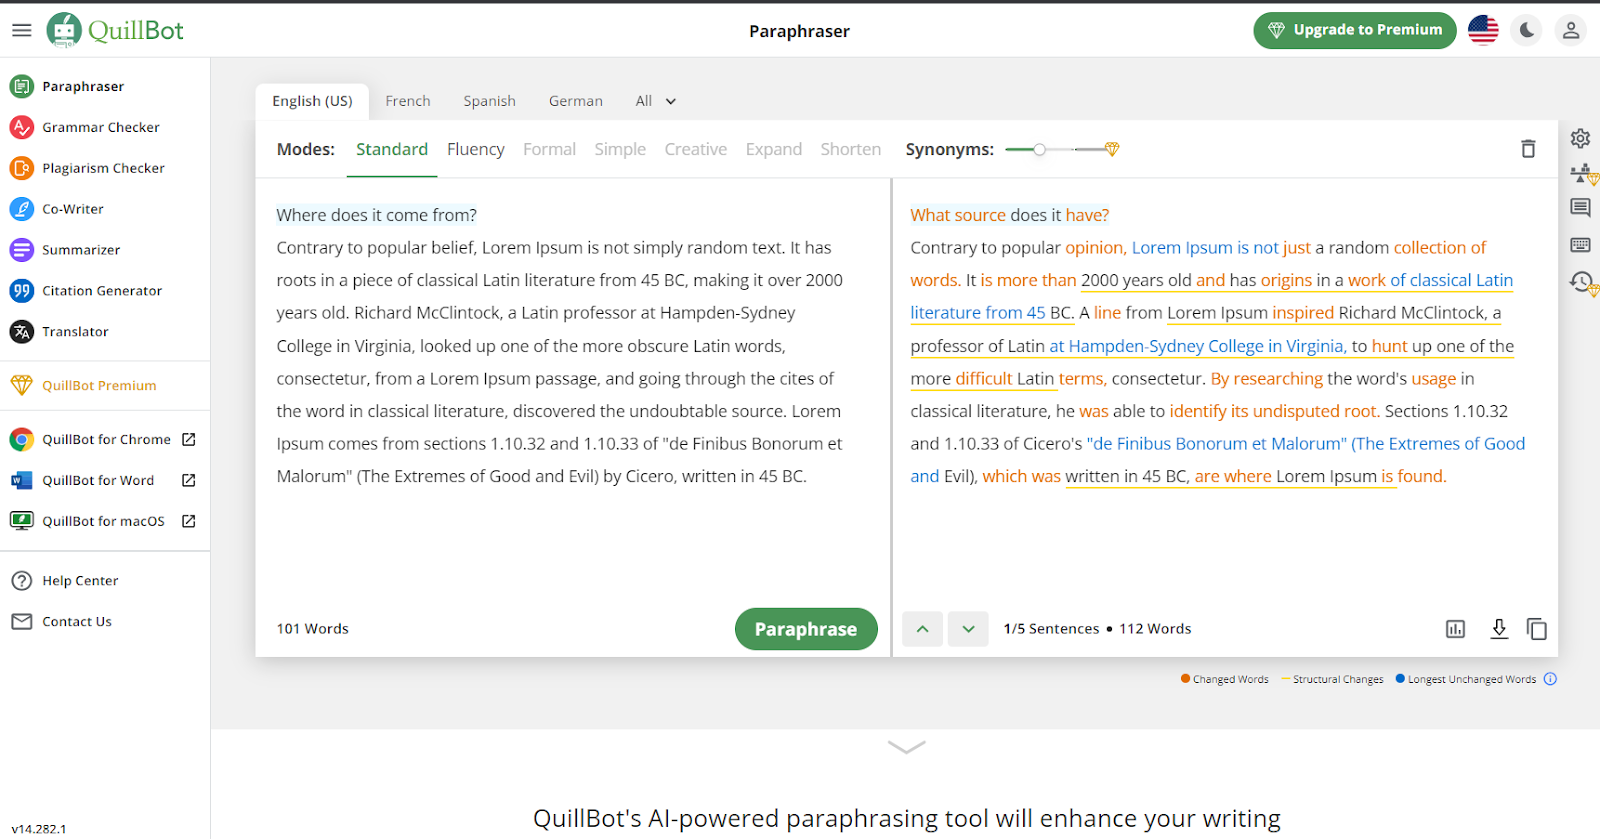Click the Paraphrase button
The image size is (1600, 839).
coord(806,629)
